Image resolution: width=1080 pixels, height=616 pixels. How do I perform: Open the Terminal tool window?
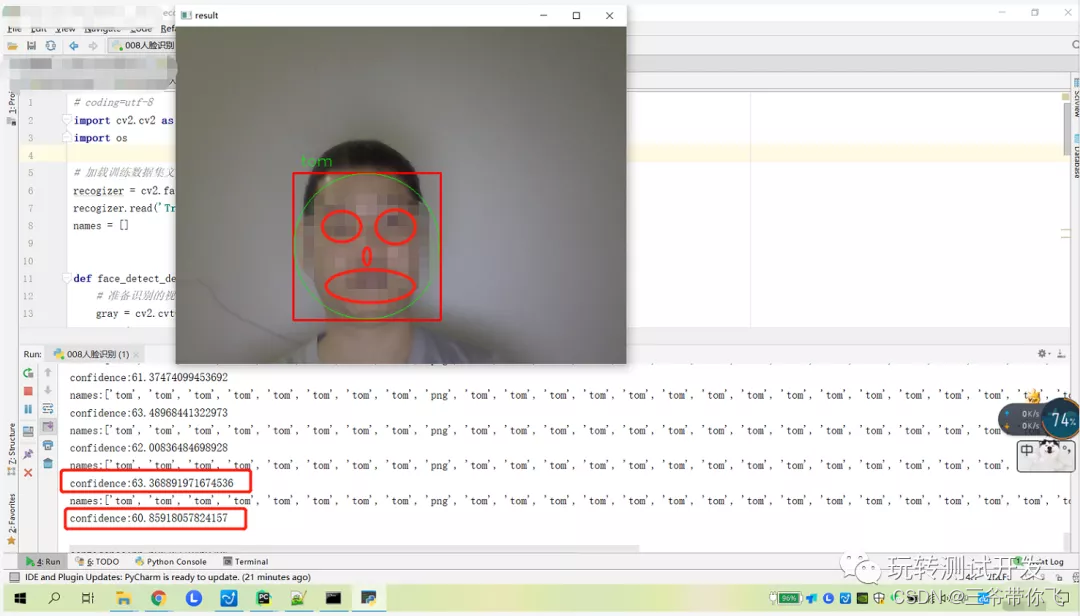click(246, 562)
